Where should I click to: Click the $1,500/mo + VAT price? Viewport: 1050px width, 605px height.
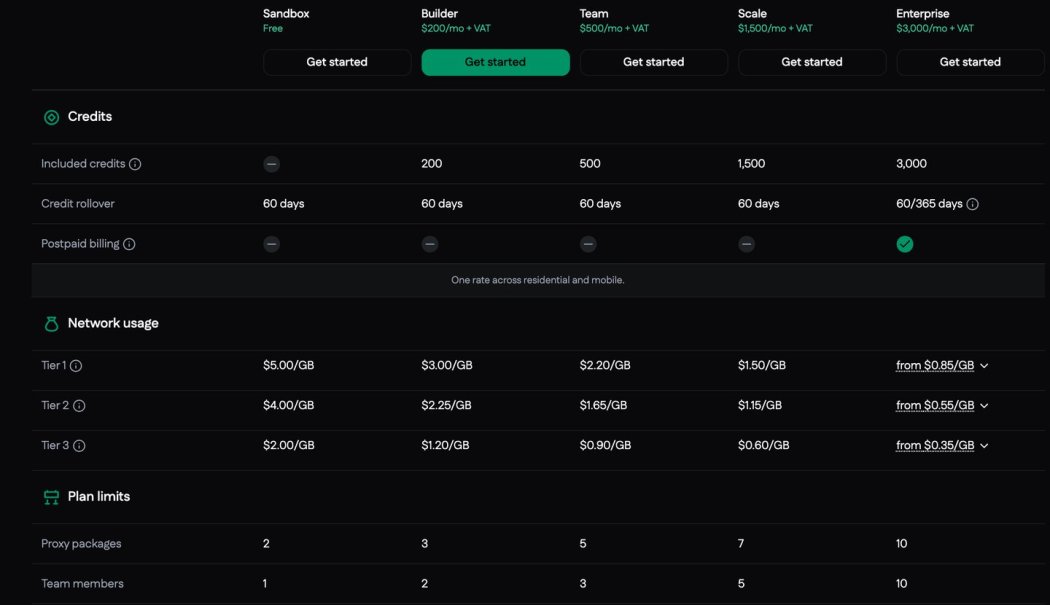[775, 29]
